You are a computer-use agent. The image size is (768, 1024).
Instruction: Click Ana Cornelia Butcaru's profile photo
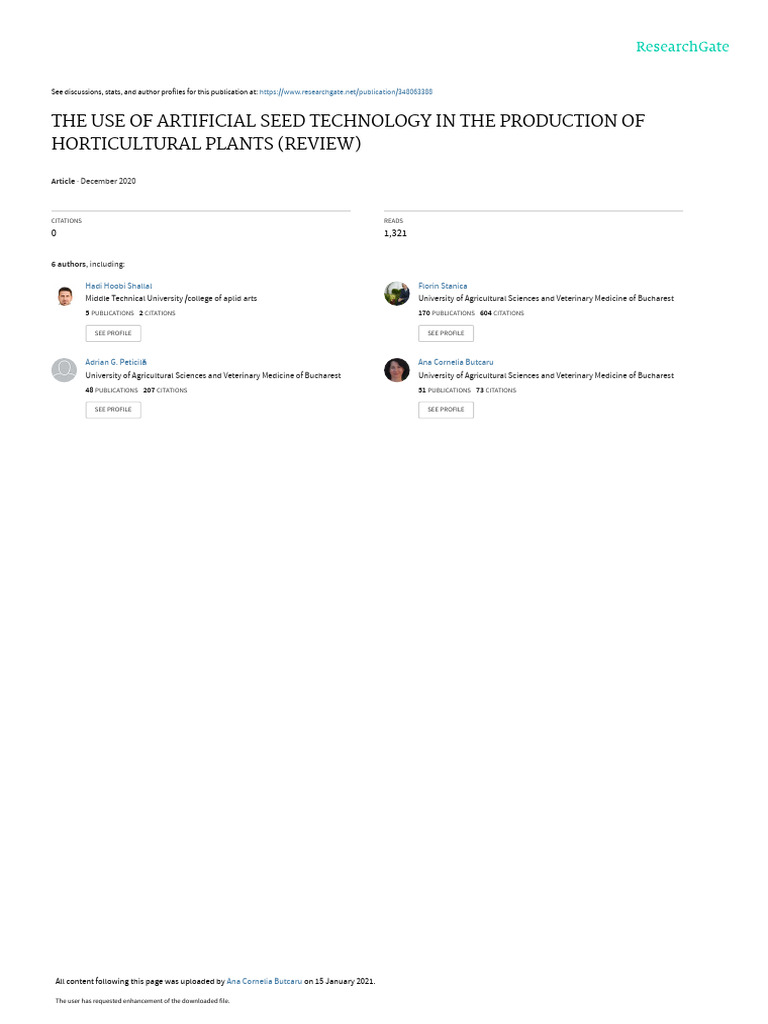(x=396, y=370)
